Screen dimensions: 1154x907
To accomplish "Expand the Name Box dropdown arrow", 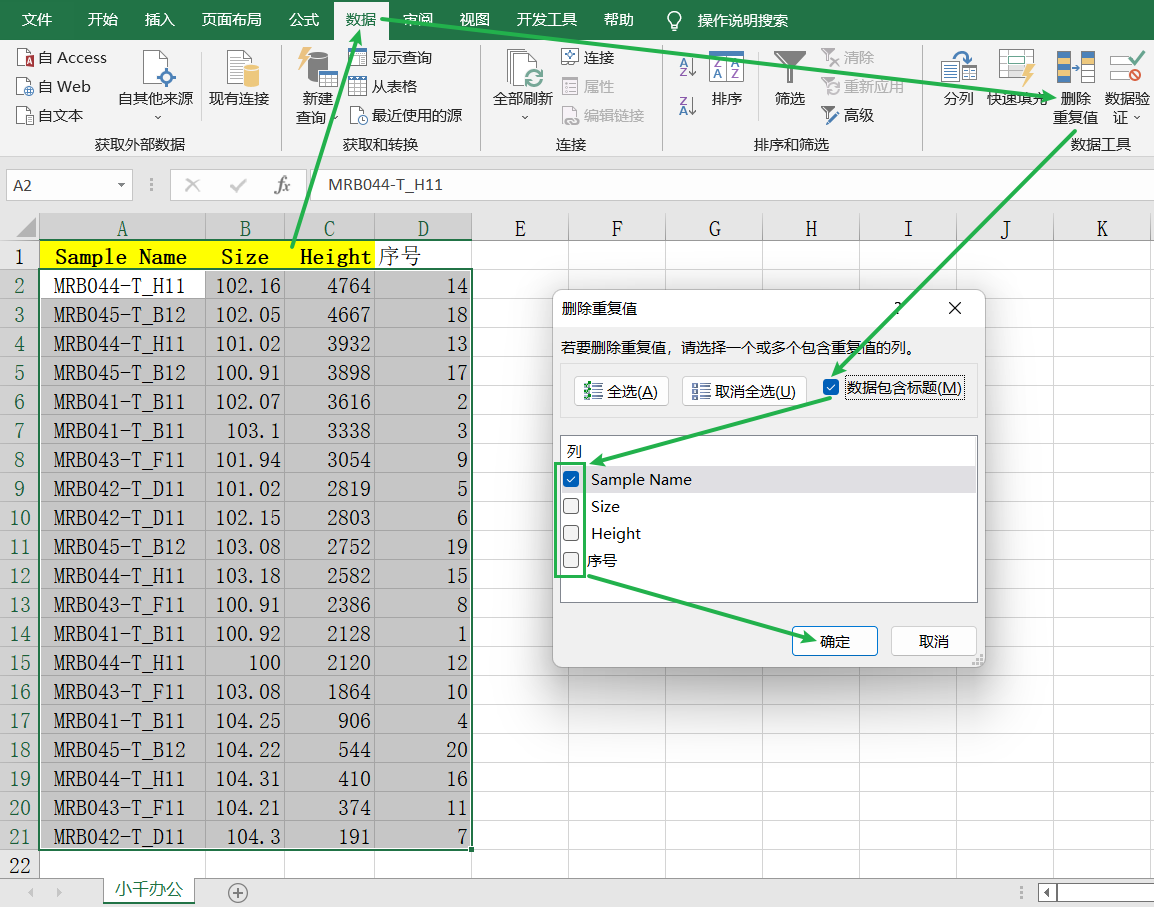I will click(x=121, y=185).
